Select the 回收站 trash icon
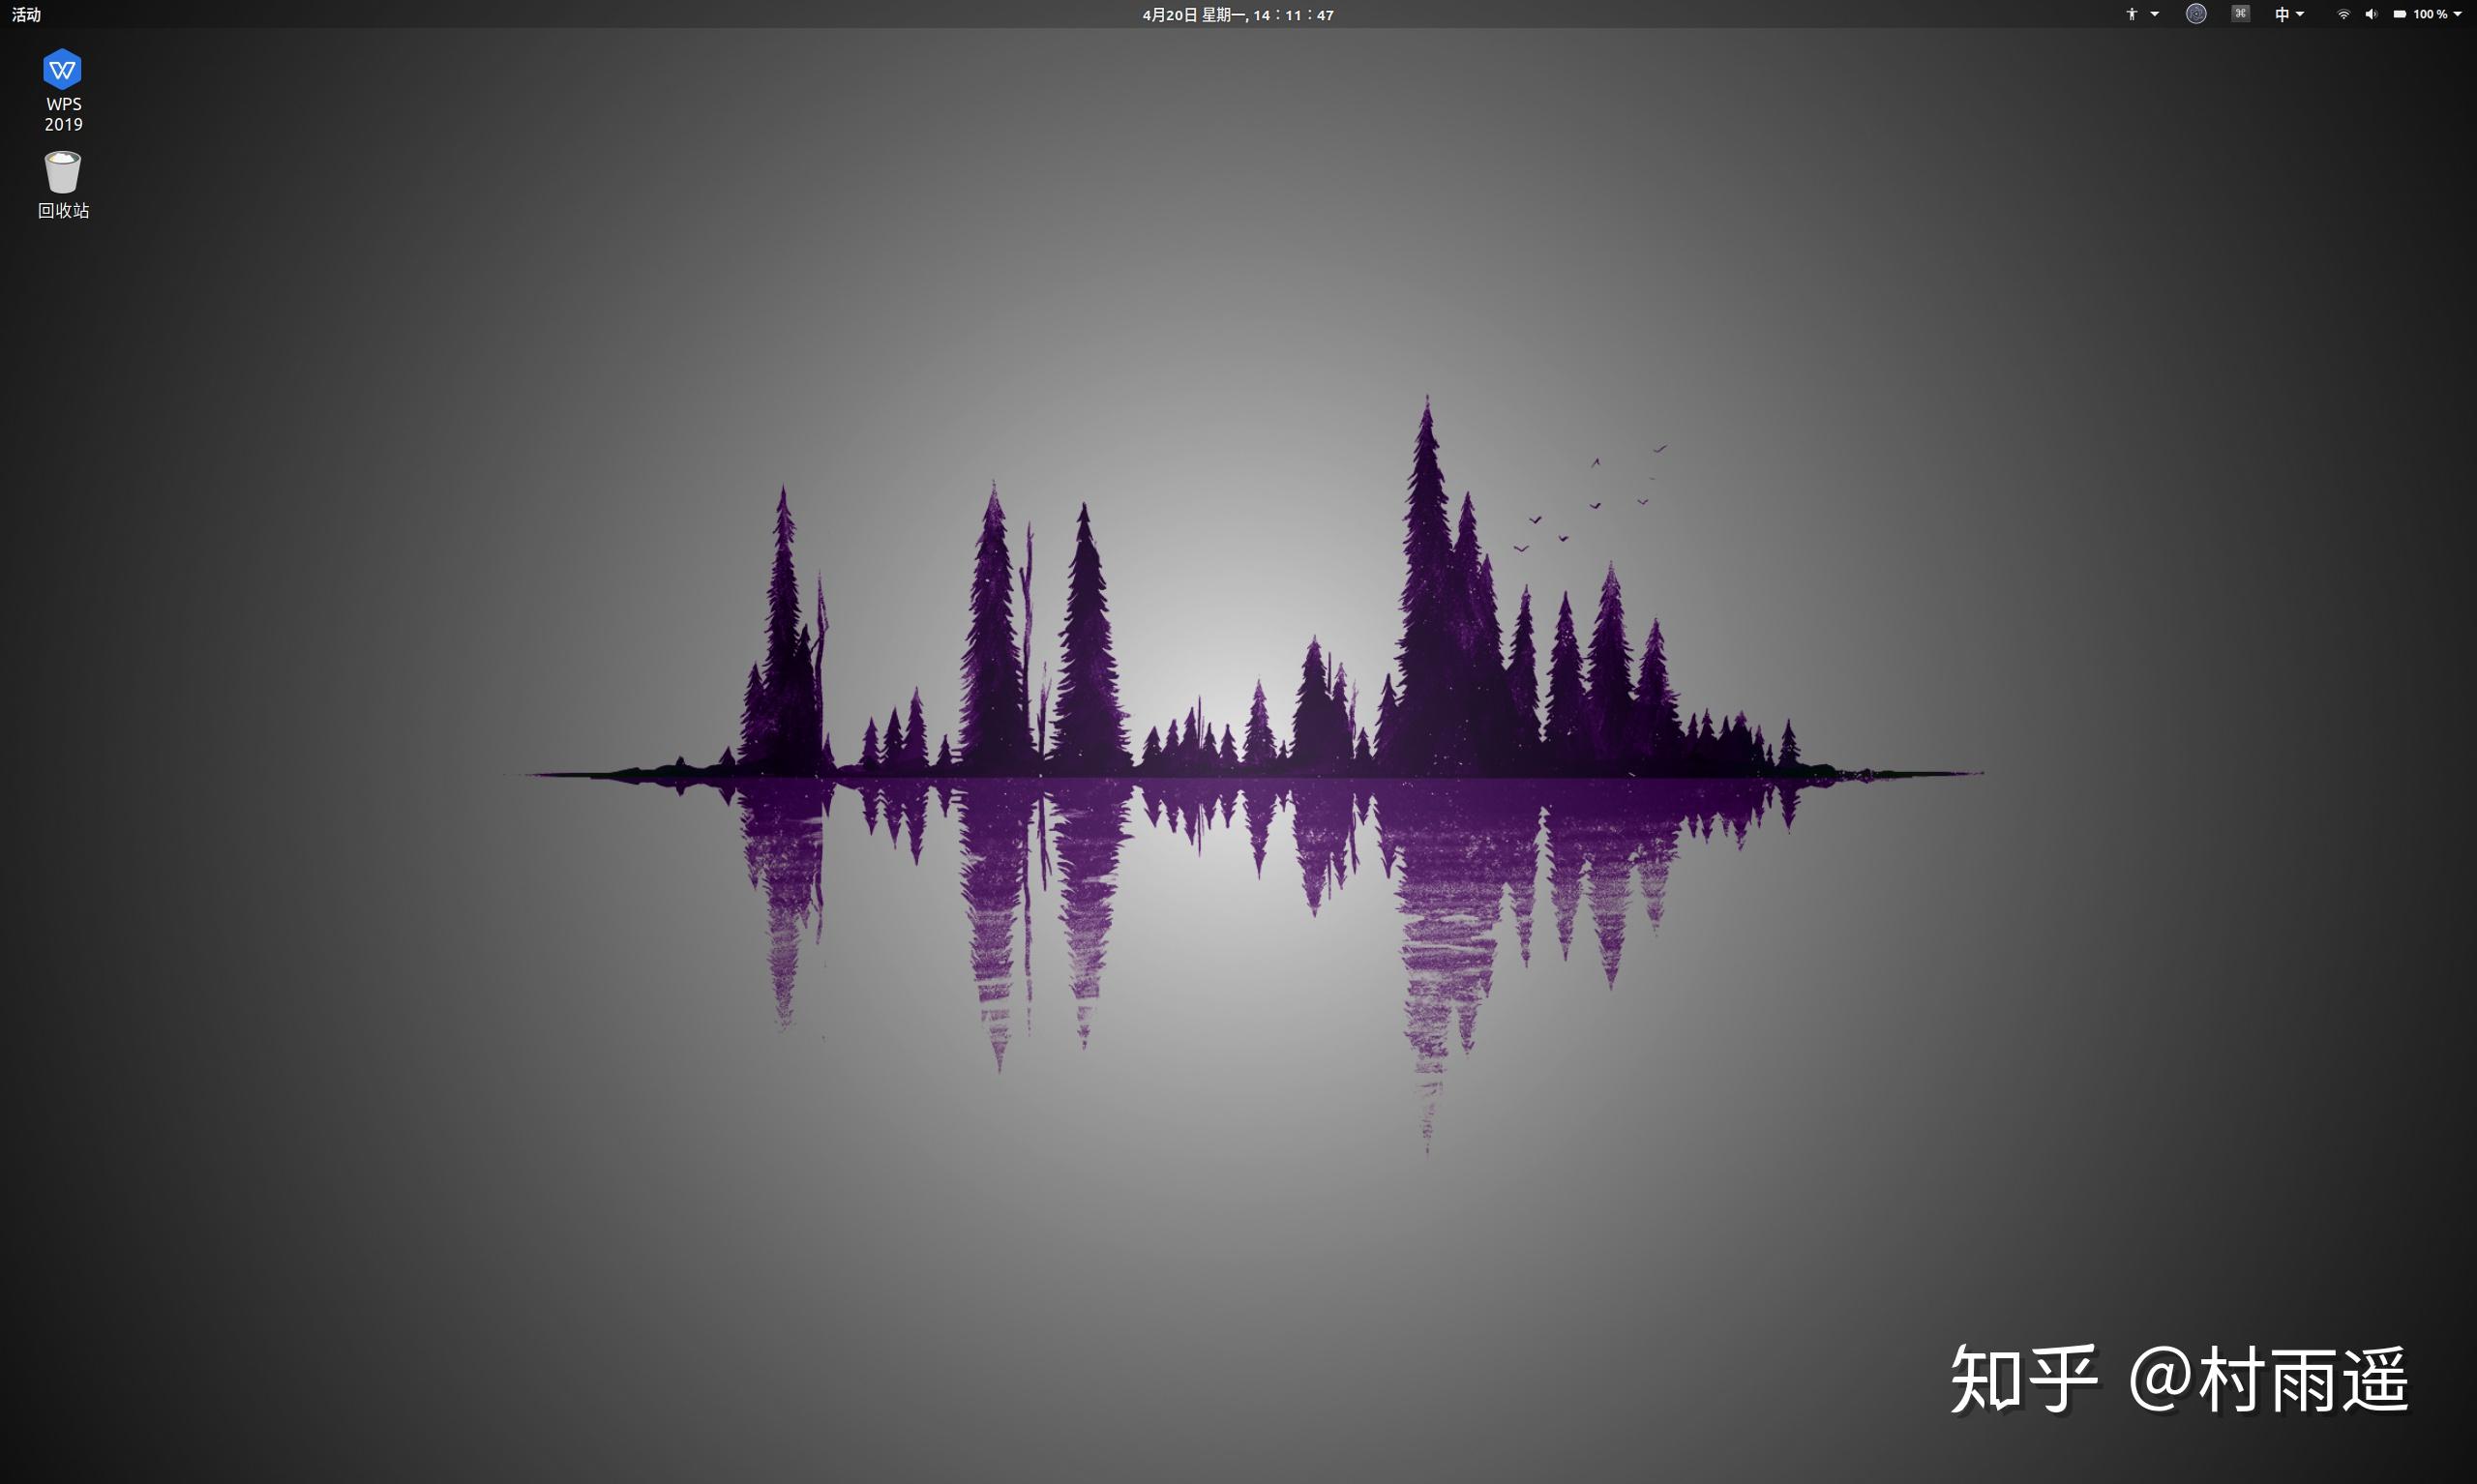 pos(62,173)
